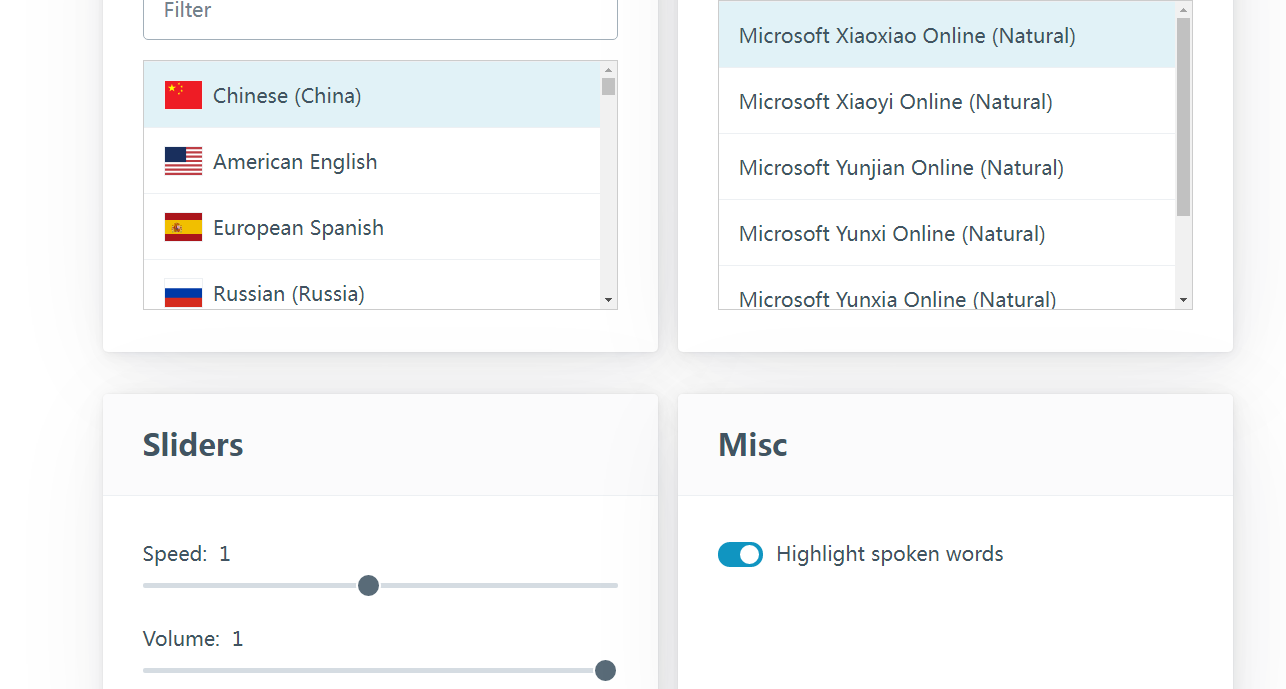The height and width of the screenshot is (689, 1286).
Task: Click the Speed: 1 label
Action: point(187,553)
